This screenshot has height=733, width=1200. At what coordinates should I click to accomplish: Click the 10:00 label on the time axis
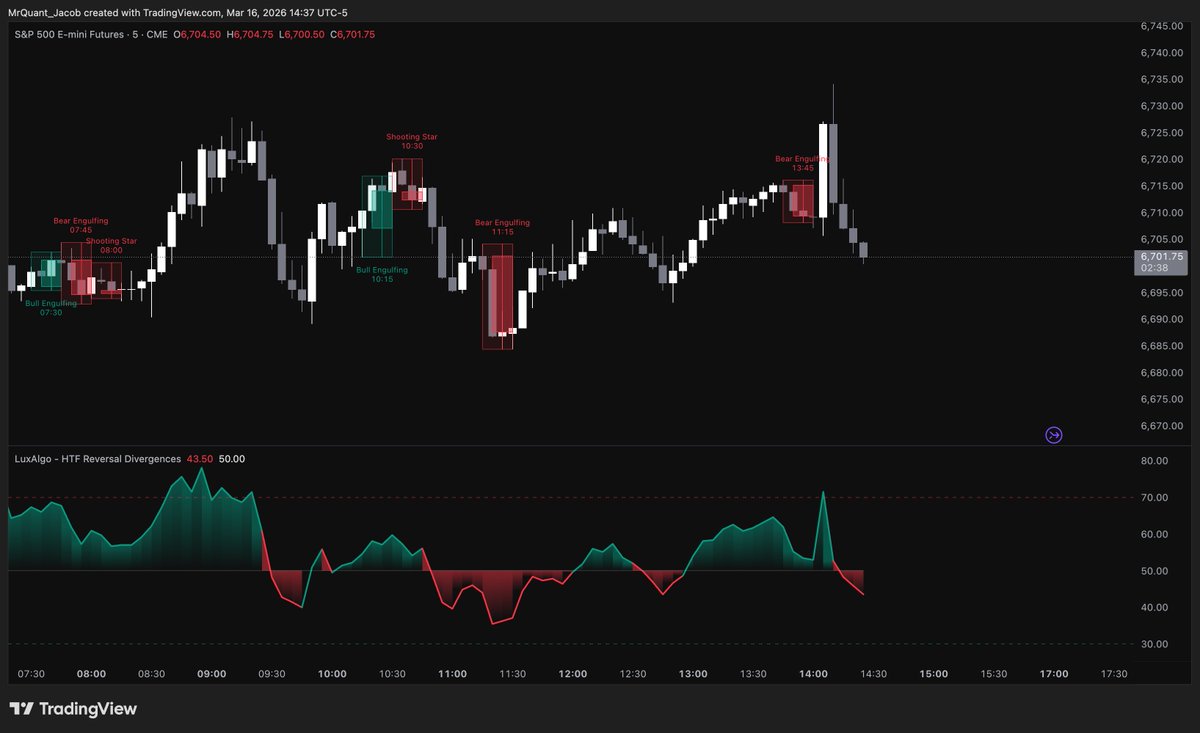332,674
